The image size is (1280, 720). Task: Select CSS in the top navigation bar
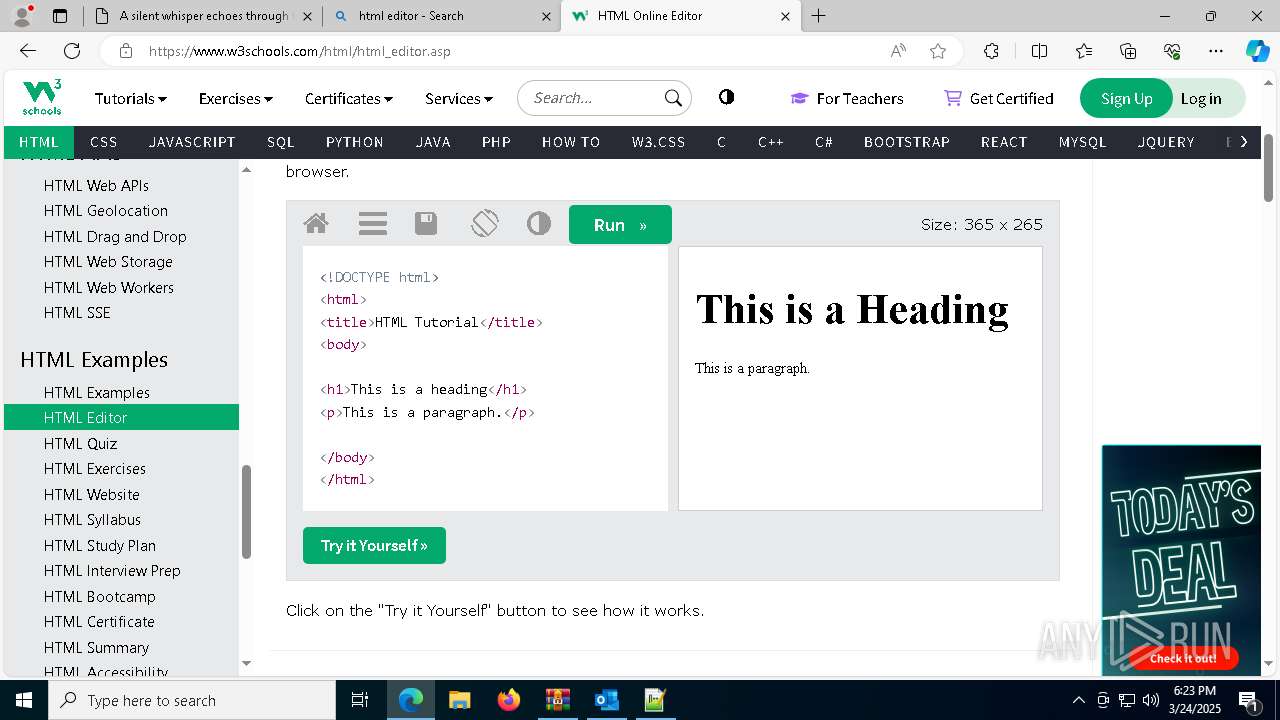click(x=104, y=142)
